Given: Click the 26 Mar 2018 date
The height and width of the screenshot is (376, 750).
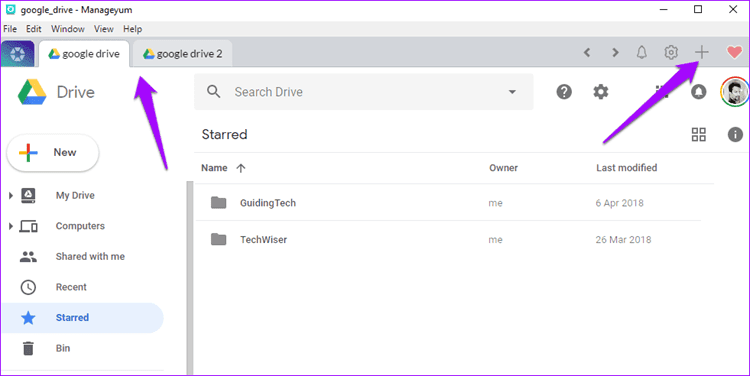Looking at the screenshot, I should point(623,240).
